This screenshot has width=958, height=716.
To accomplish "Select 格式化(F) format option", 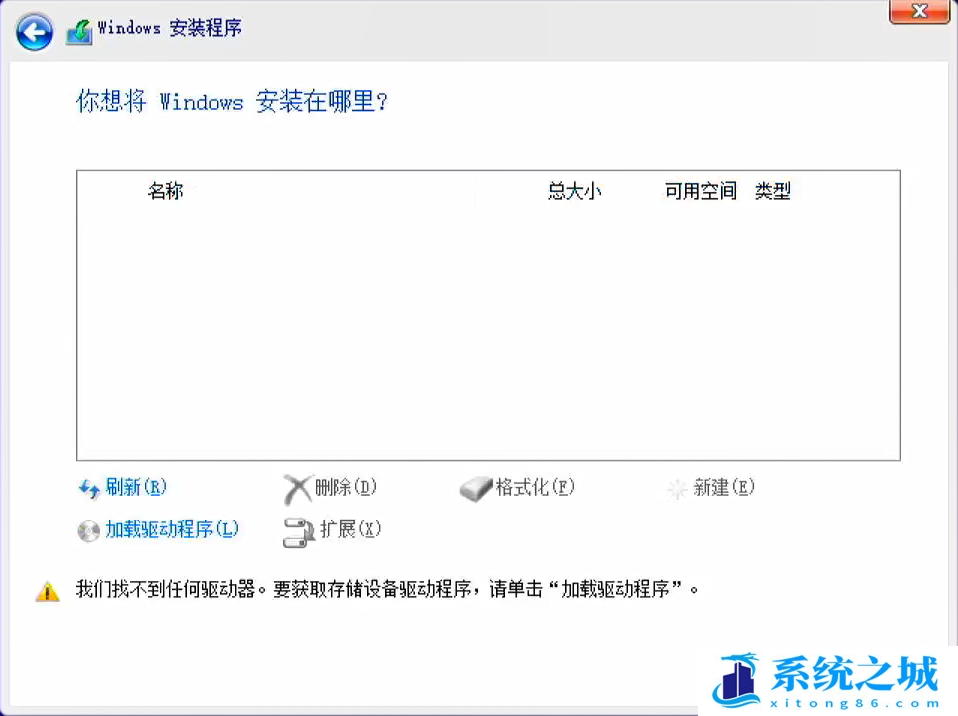I will [535, 487].
